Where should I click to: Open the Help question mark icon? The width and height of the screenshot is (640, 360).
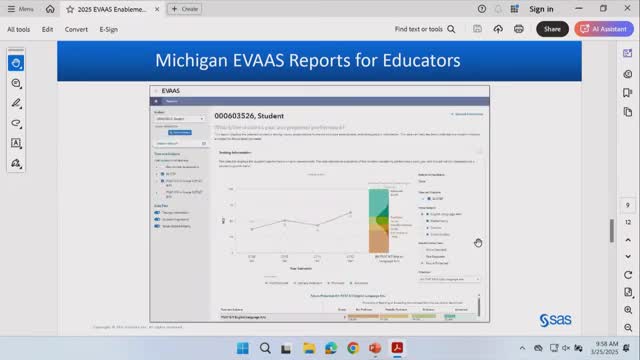[482, 9]
